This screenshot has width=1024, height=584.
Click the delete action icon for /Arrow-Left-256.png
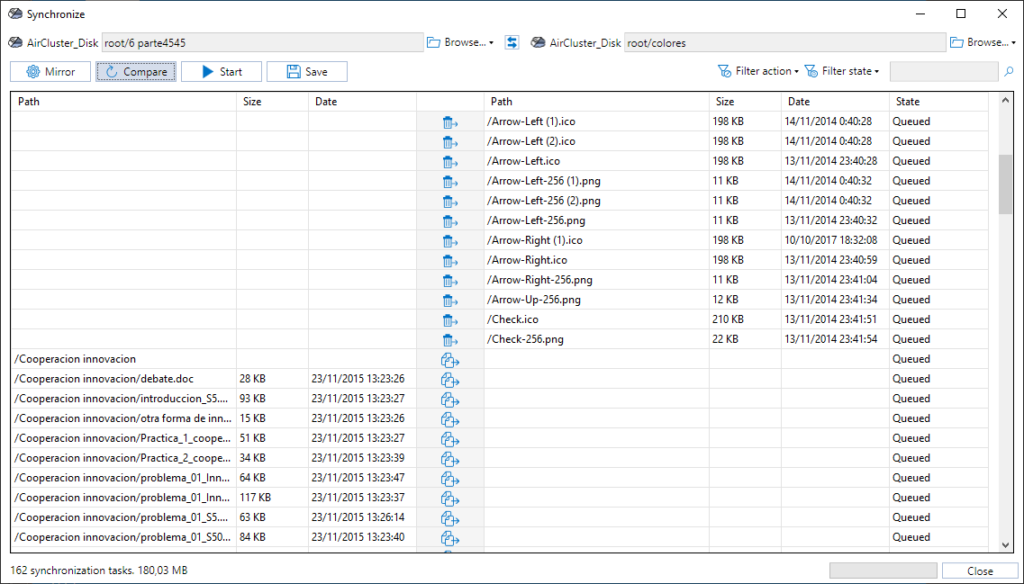450,221
